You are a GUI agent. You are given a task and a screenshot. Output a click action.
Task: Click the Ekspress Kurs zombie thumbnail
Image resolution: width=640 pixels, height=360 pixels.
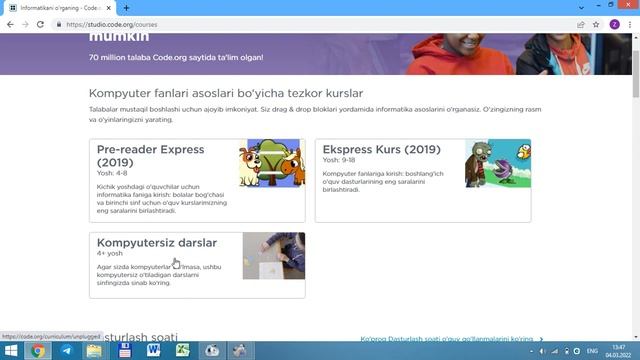coord(498,163)
